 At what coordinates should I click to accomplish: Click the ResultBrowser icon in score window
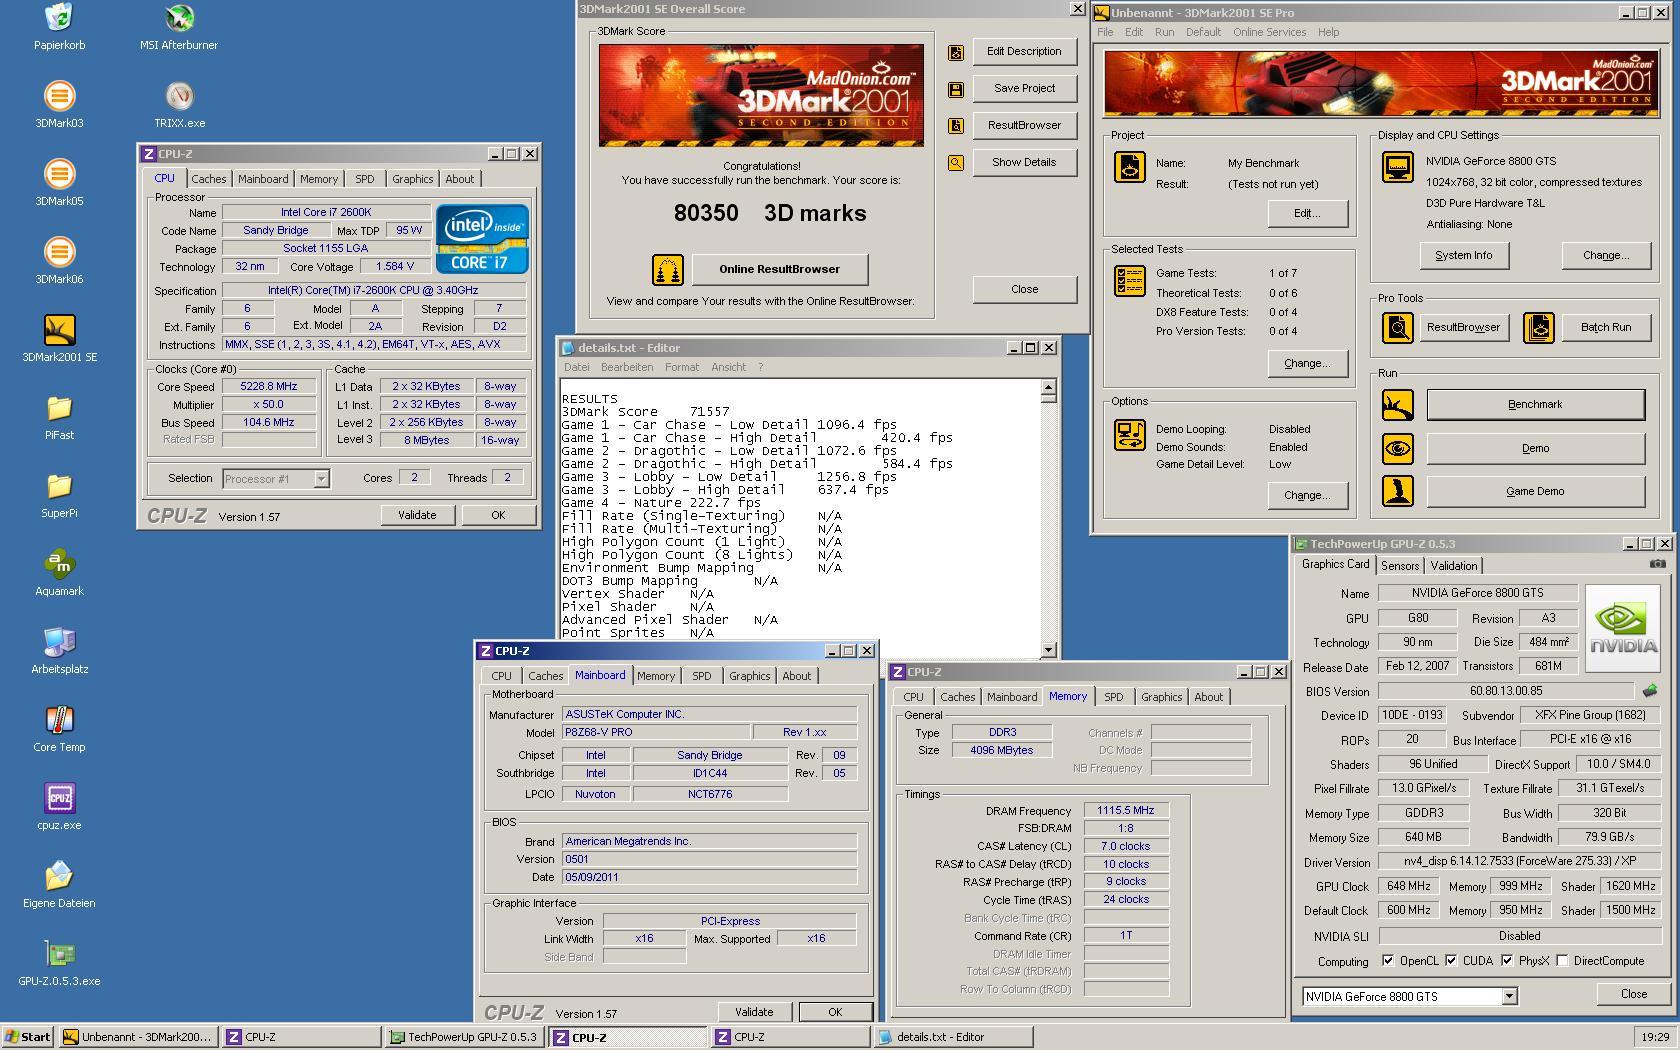coord(956,126)
